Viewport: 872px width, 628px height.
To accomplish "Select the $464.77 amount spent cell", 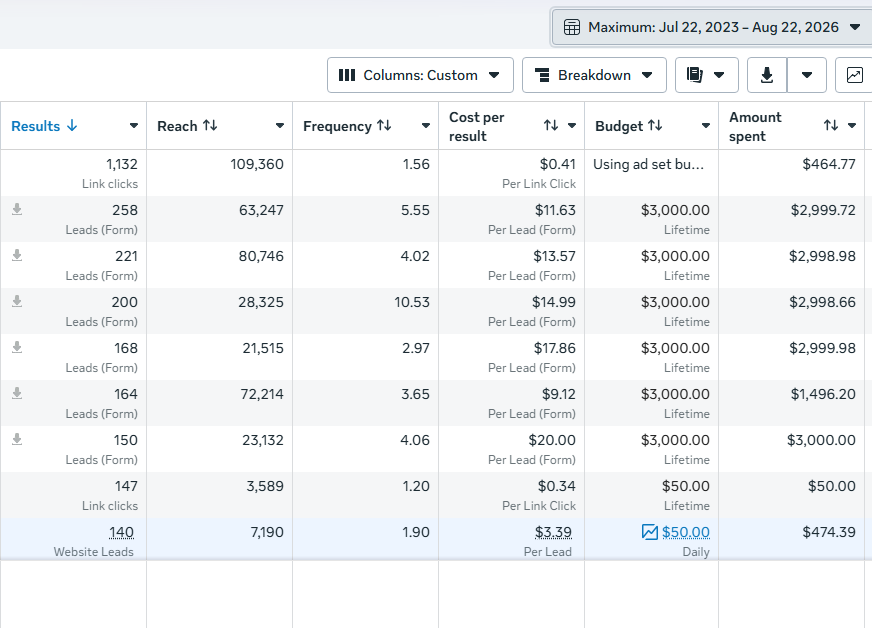I will pos(791,173).
